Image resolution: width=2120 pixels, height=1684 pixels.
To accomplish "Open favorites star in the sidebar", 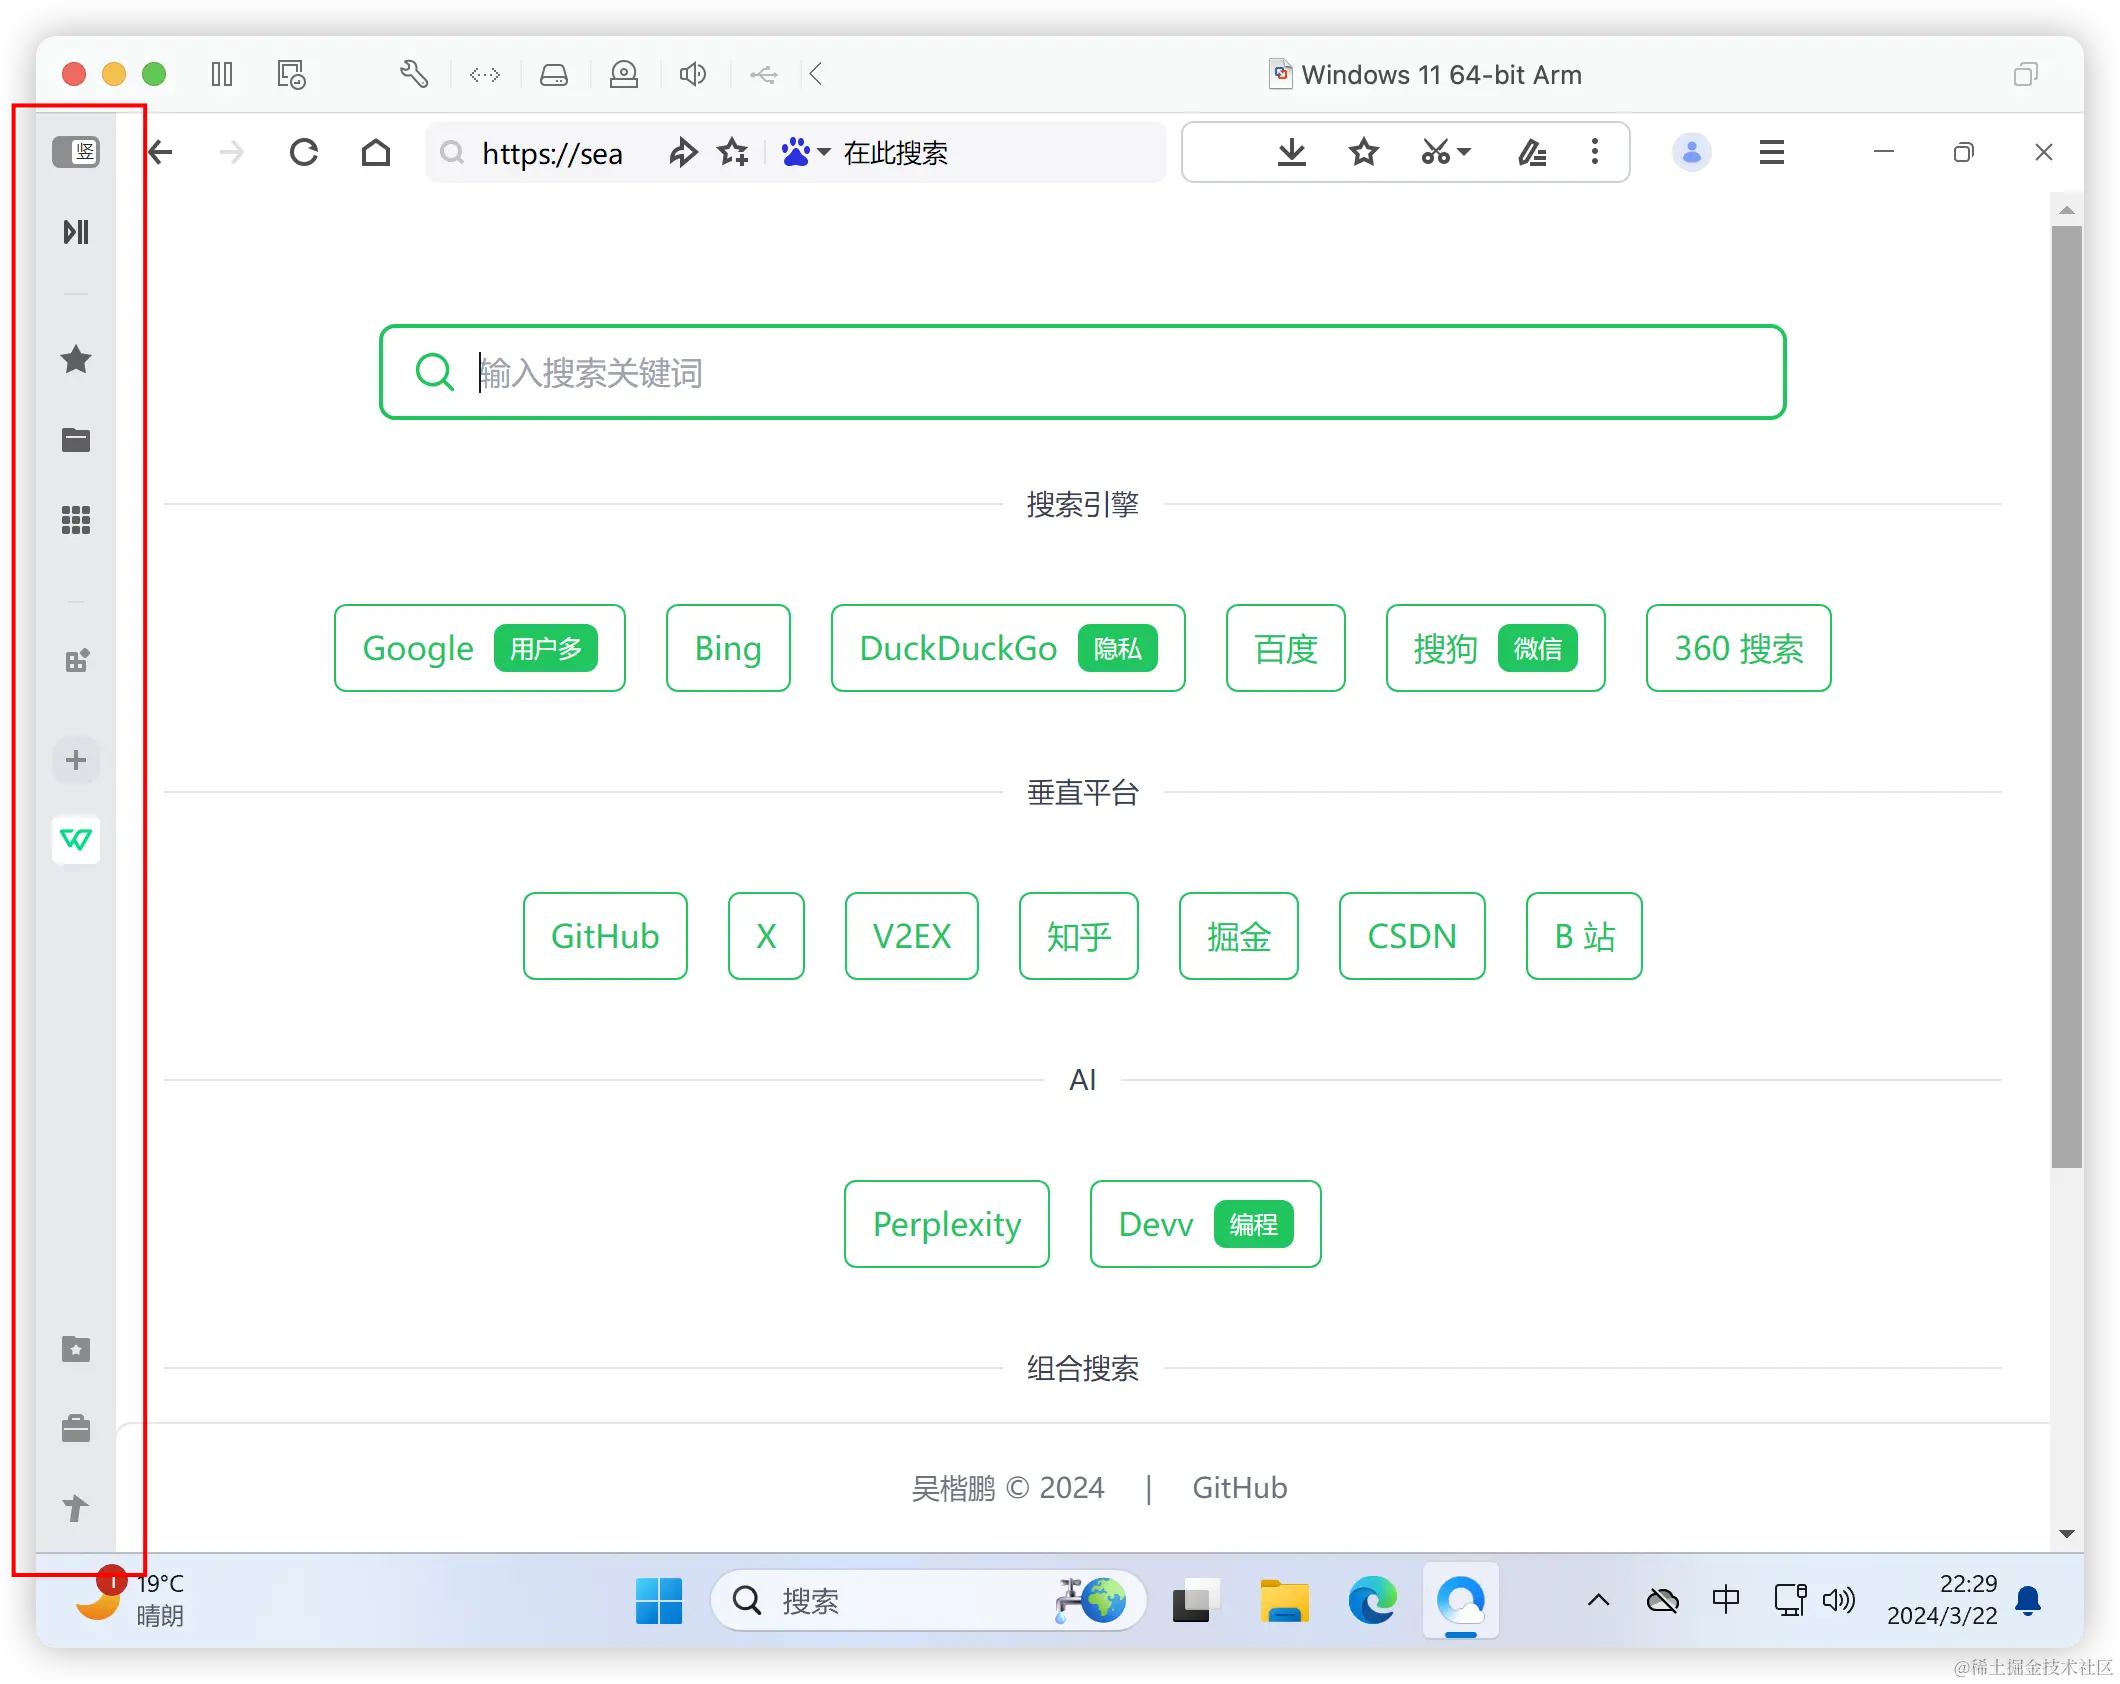I will point(76,360).
